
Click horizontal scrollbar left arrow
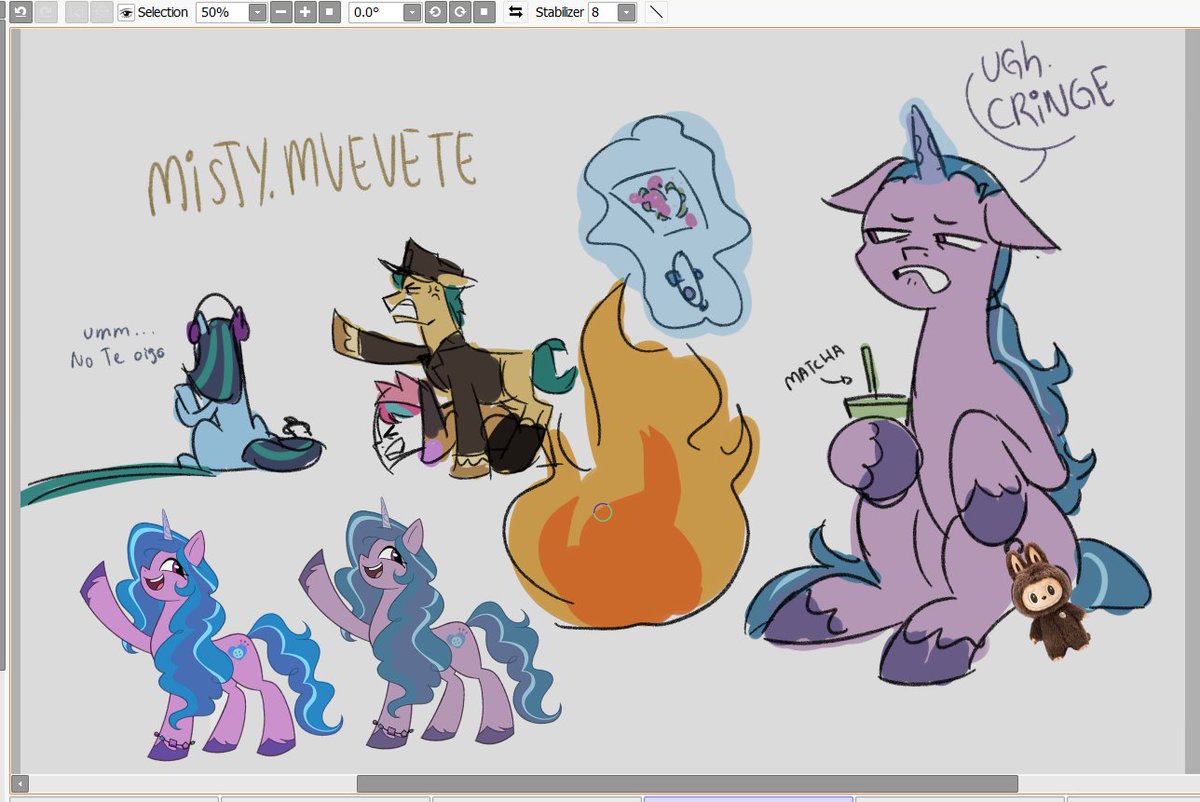pos(18,784)
